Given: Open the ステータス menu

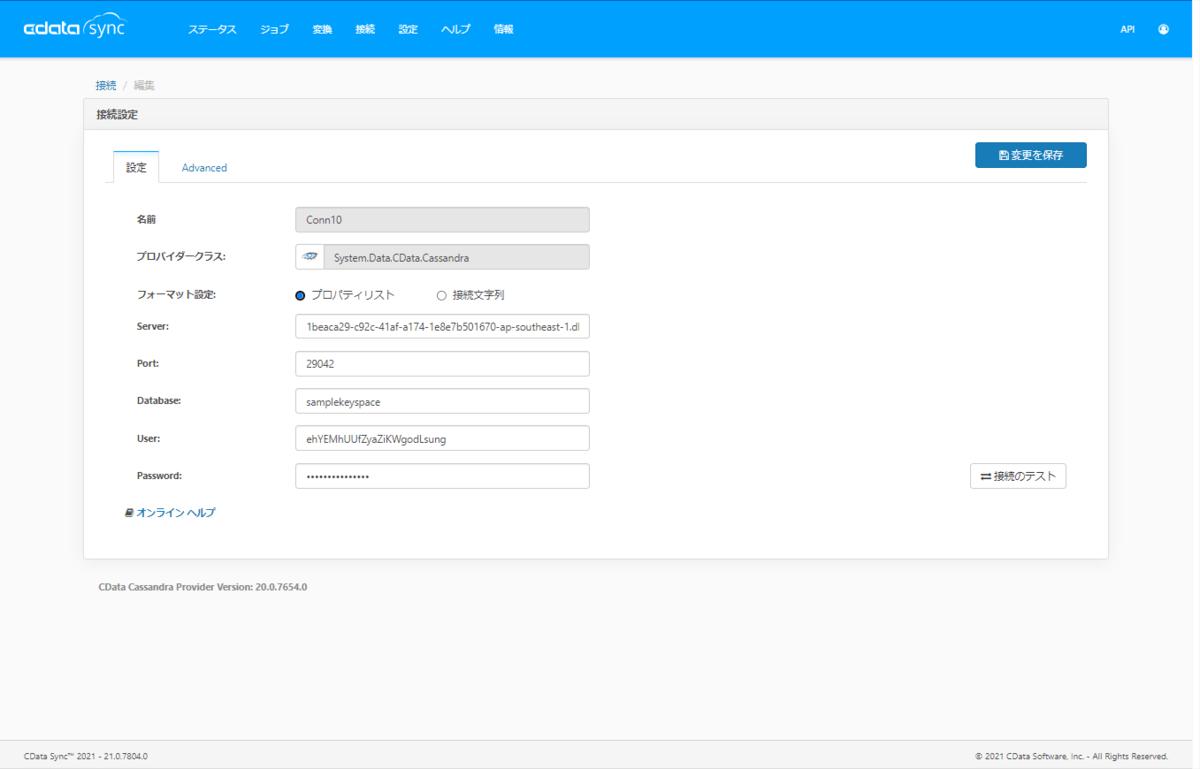Looking at the screenshot, I should pos(212,29).
